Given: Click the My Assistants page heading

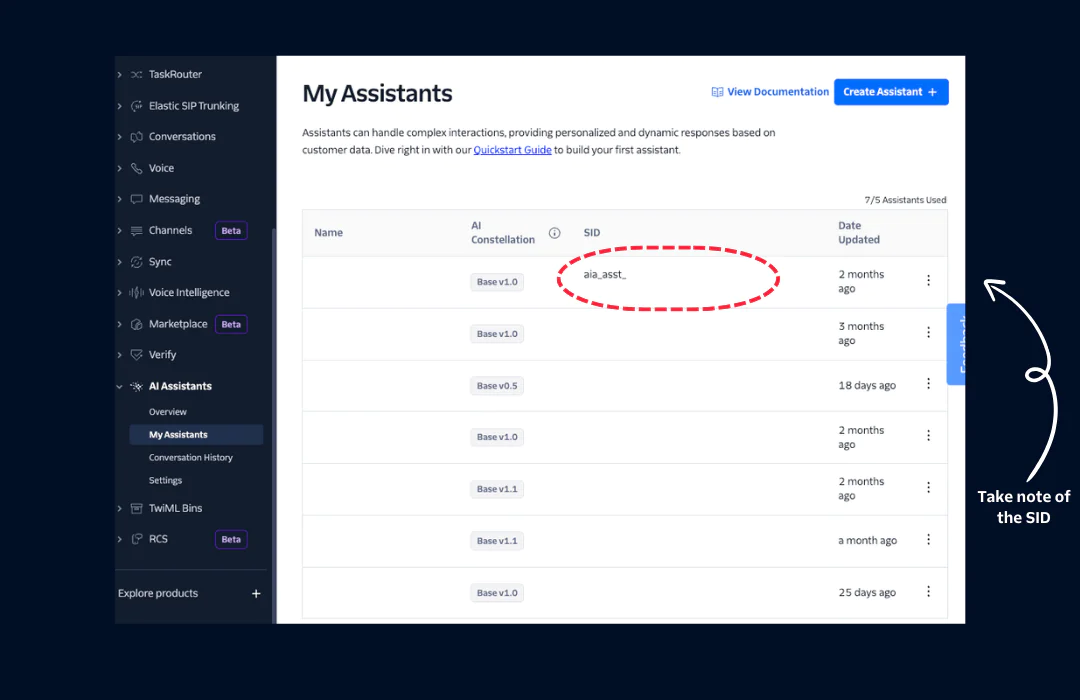Looking at the screenshot, I should pos(377,93).
